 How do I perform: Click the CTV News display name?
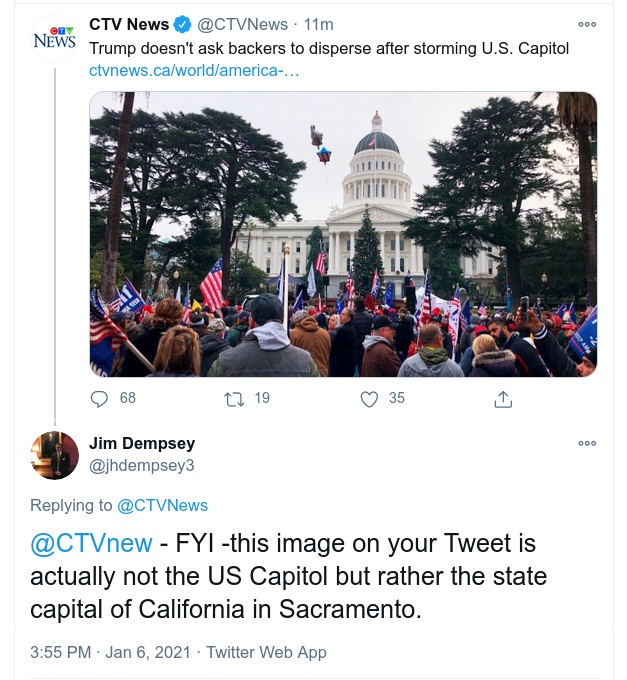(129, 25)
